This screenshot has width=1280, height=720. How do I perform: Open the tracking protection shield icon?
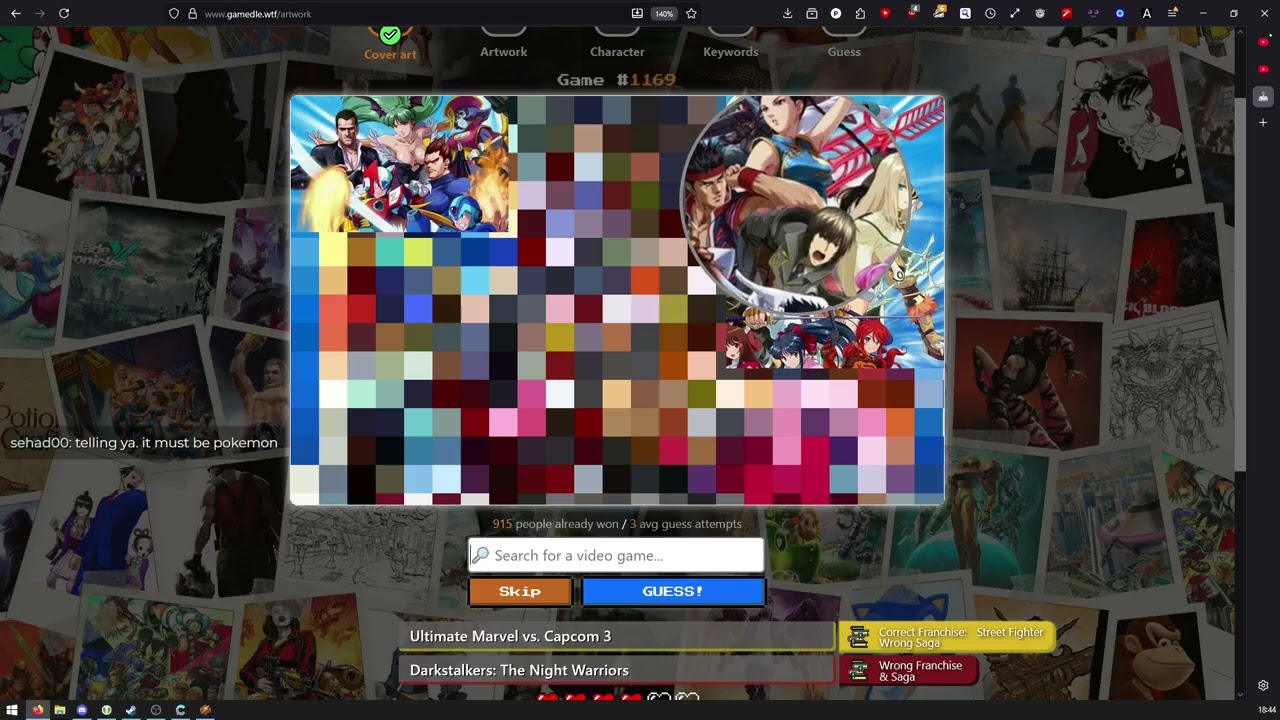174,14
